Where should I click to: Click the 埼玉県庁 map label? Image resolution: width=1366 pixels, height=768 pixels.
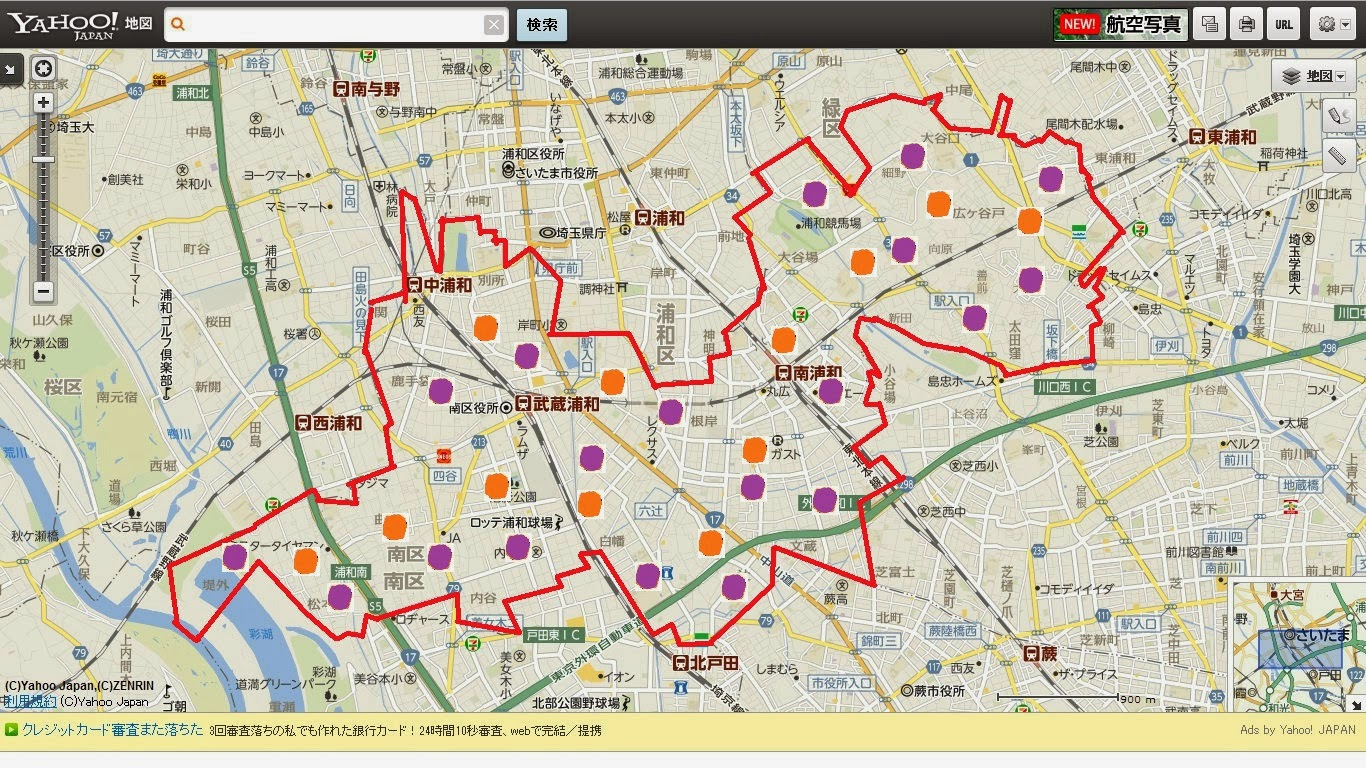tap(572, 232)
